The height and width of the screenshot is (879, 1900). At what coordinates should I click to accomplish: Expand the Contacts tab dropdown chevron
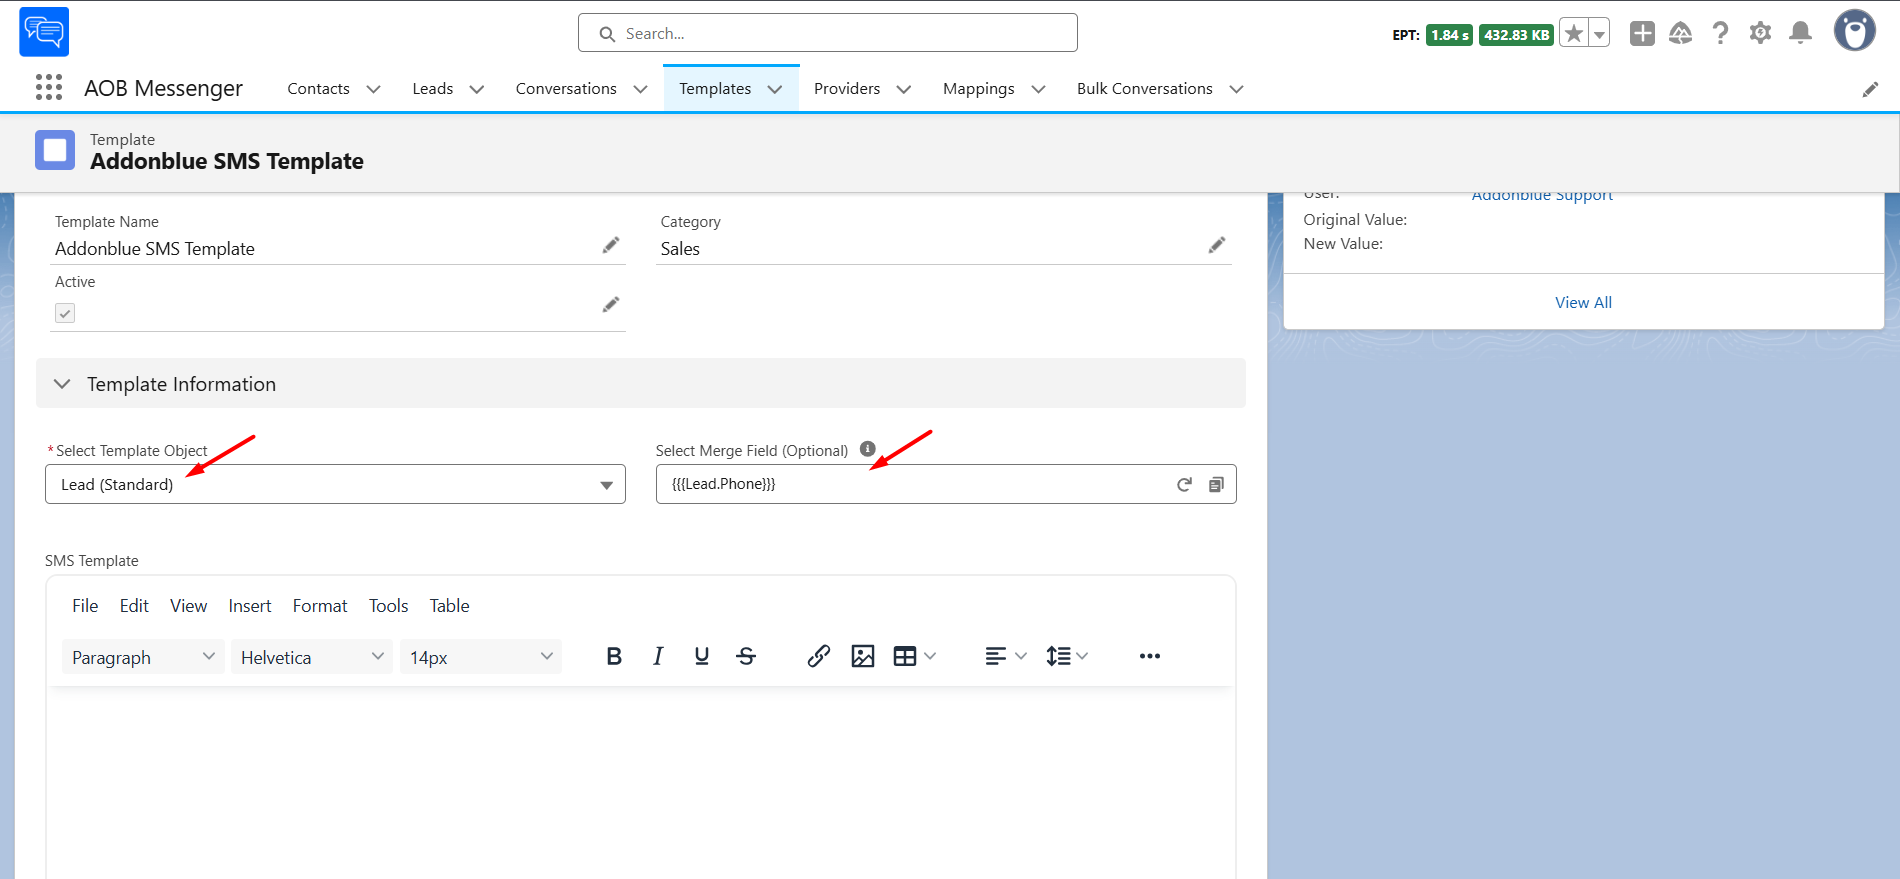pos(374,89)
